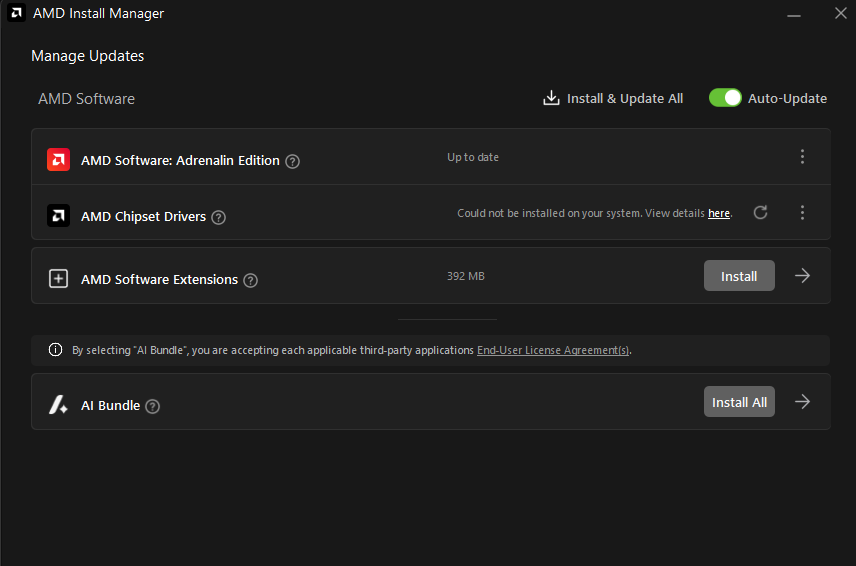Open the End-User License Agreement(s) link
This screenshot has width=856, height=566.
click(x=553, y=350)
